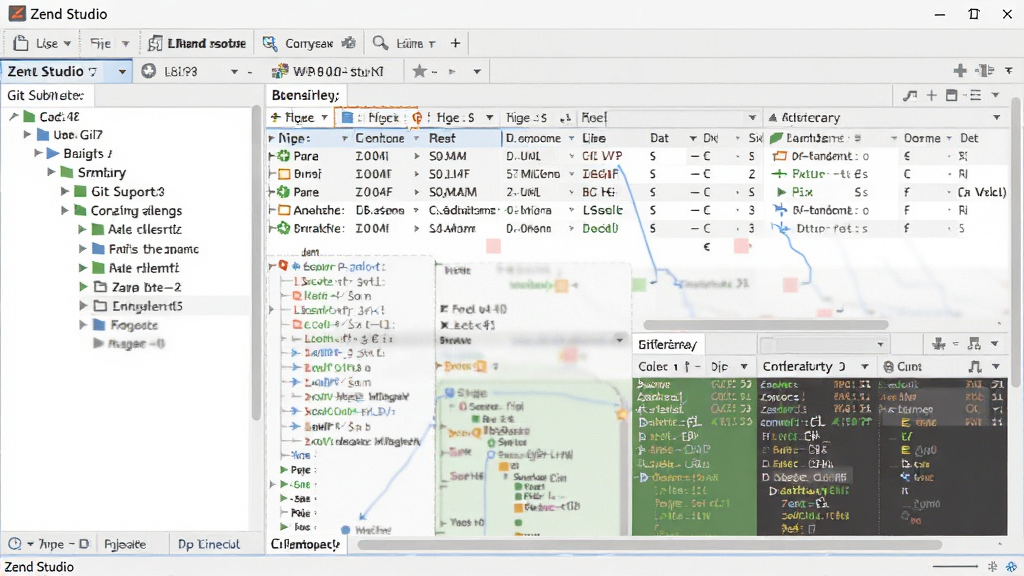Click the WP 800 stunt icon
Screen dimensions: 1024x576
click(x=280, y=71)
